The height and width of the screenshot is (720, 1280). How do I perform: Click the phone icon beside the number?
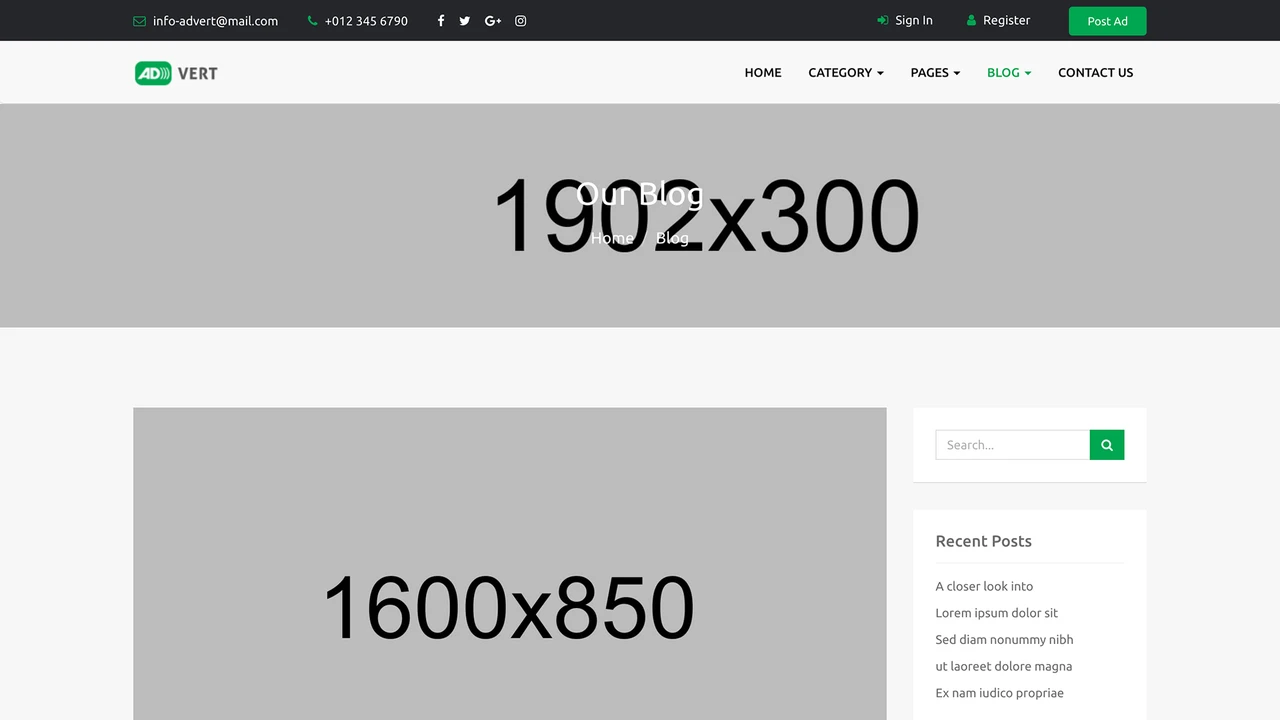(313, 21)
